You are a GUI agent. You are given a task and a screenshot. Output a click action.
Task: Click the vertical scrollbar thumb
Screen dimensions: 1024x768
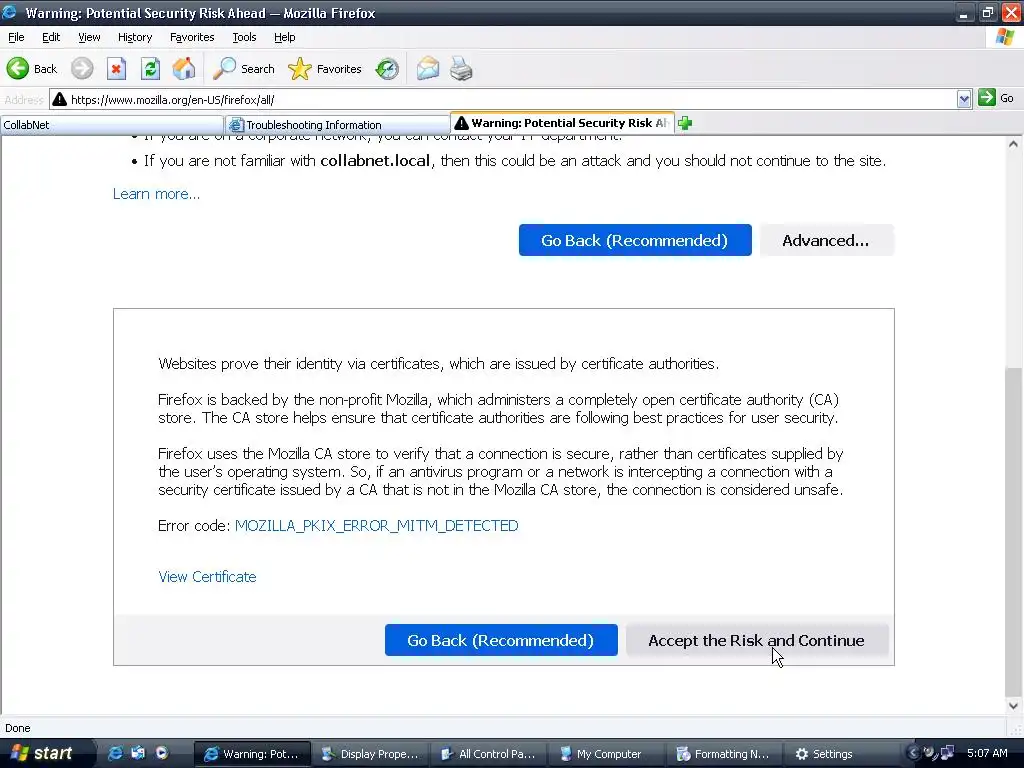tap(1013, 532)
